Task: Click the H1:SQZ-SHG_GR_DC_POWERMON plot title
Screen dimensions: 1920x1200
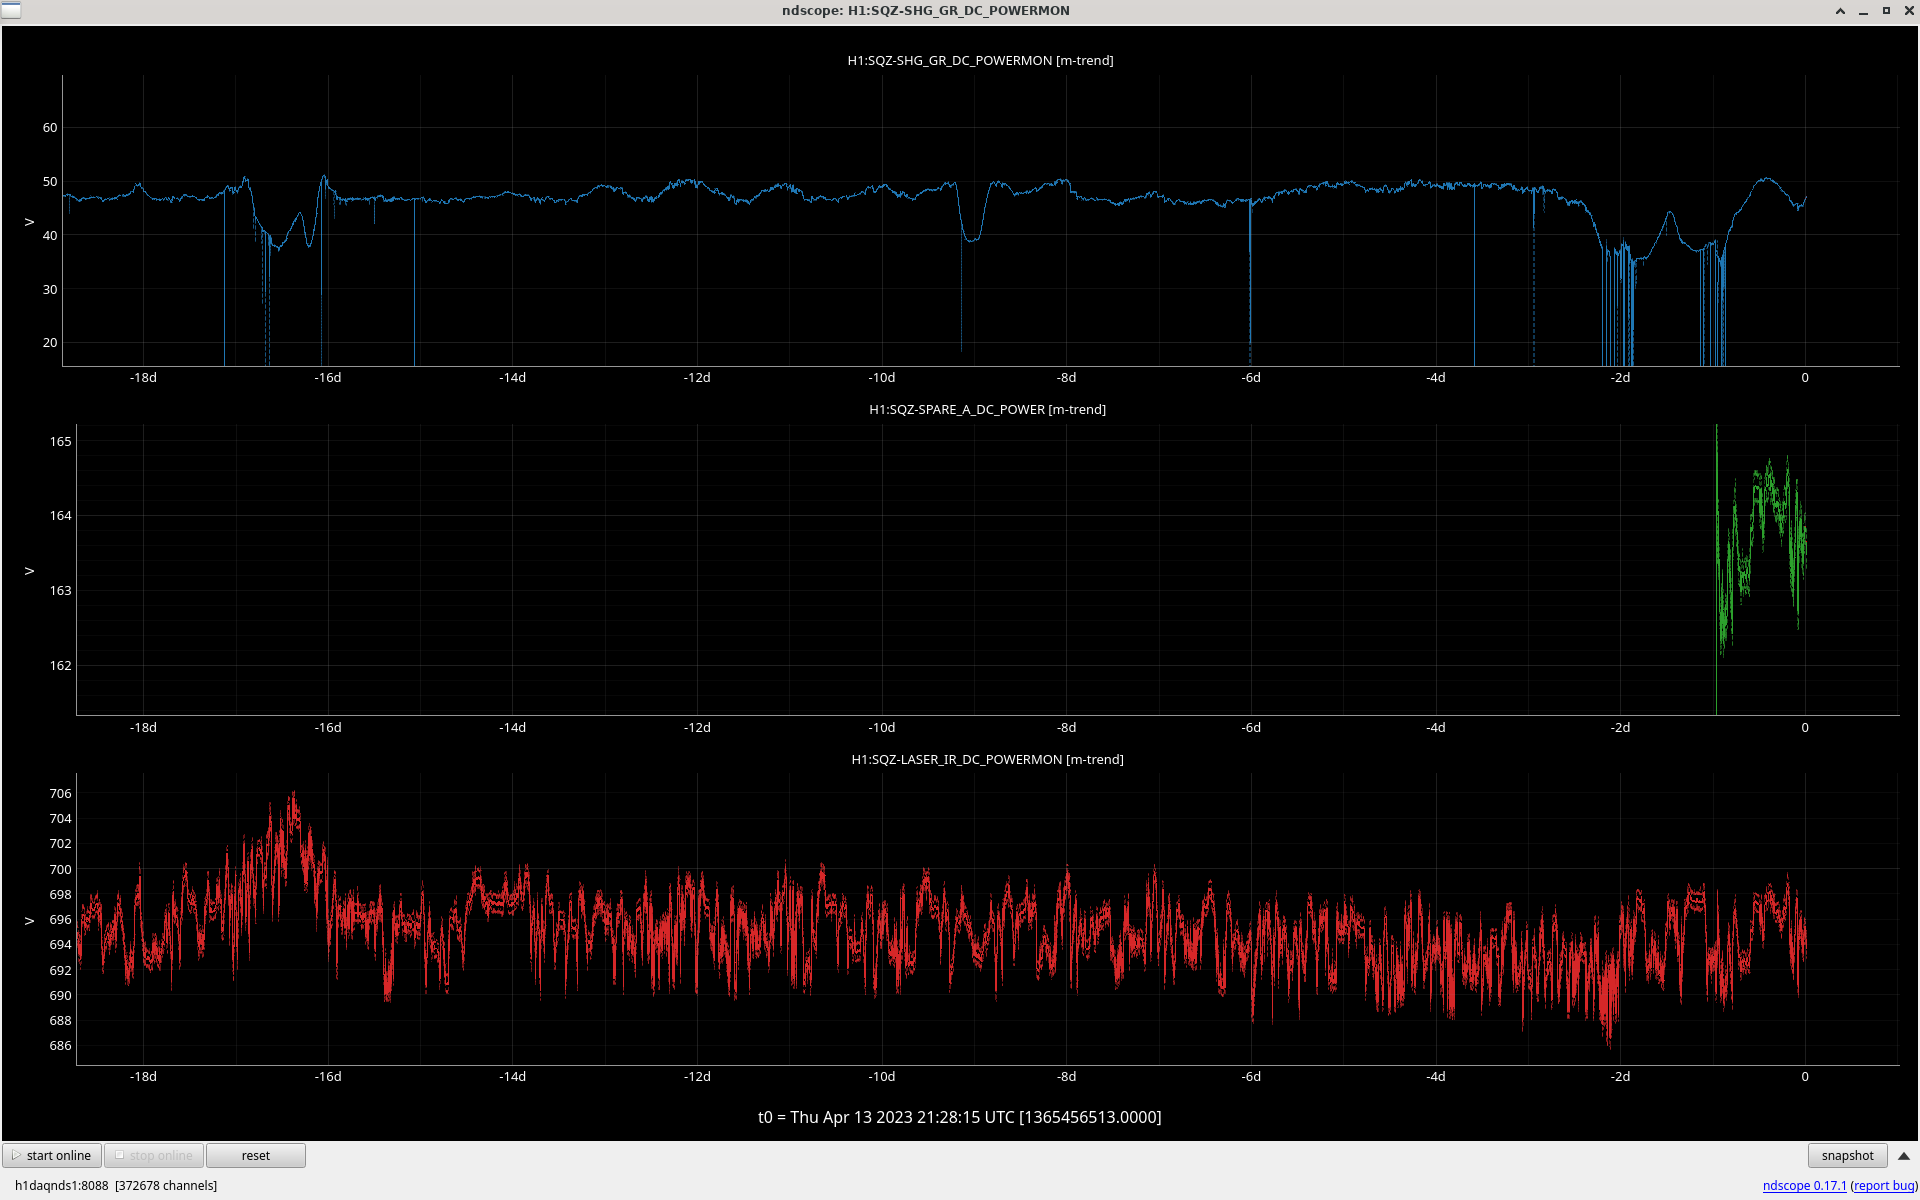Action: 980,60
